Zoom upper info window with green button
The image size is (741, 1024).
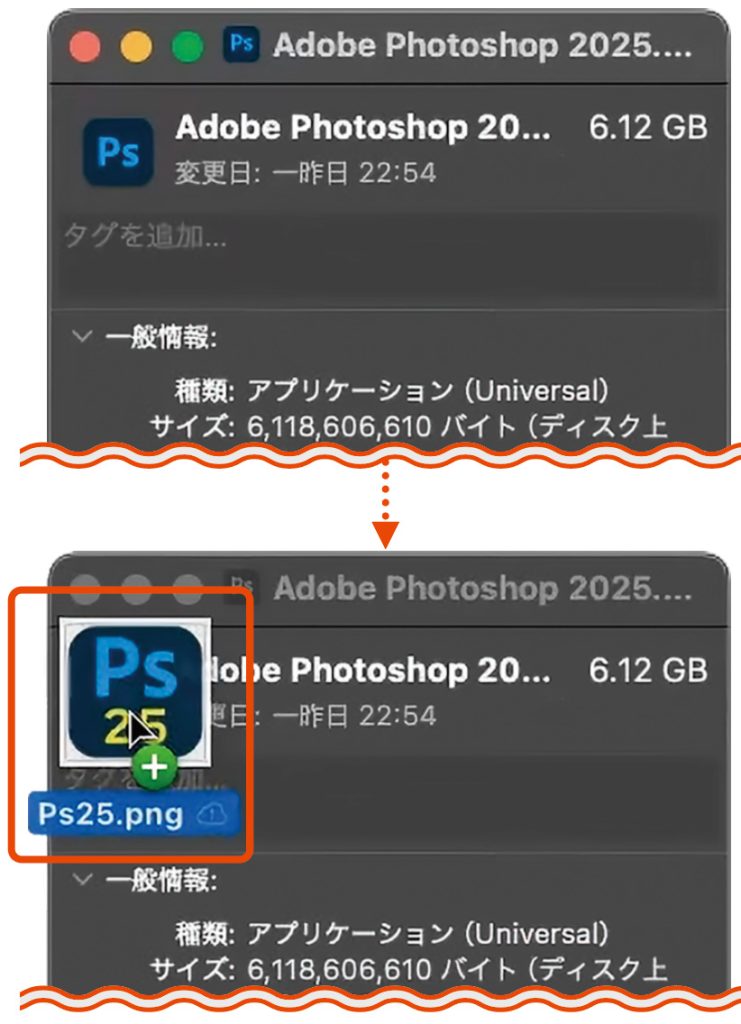187,47
